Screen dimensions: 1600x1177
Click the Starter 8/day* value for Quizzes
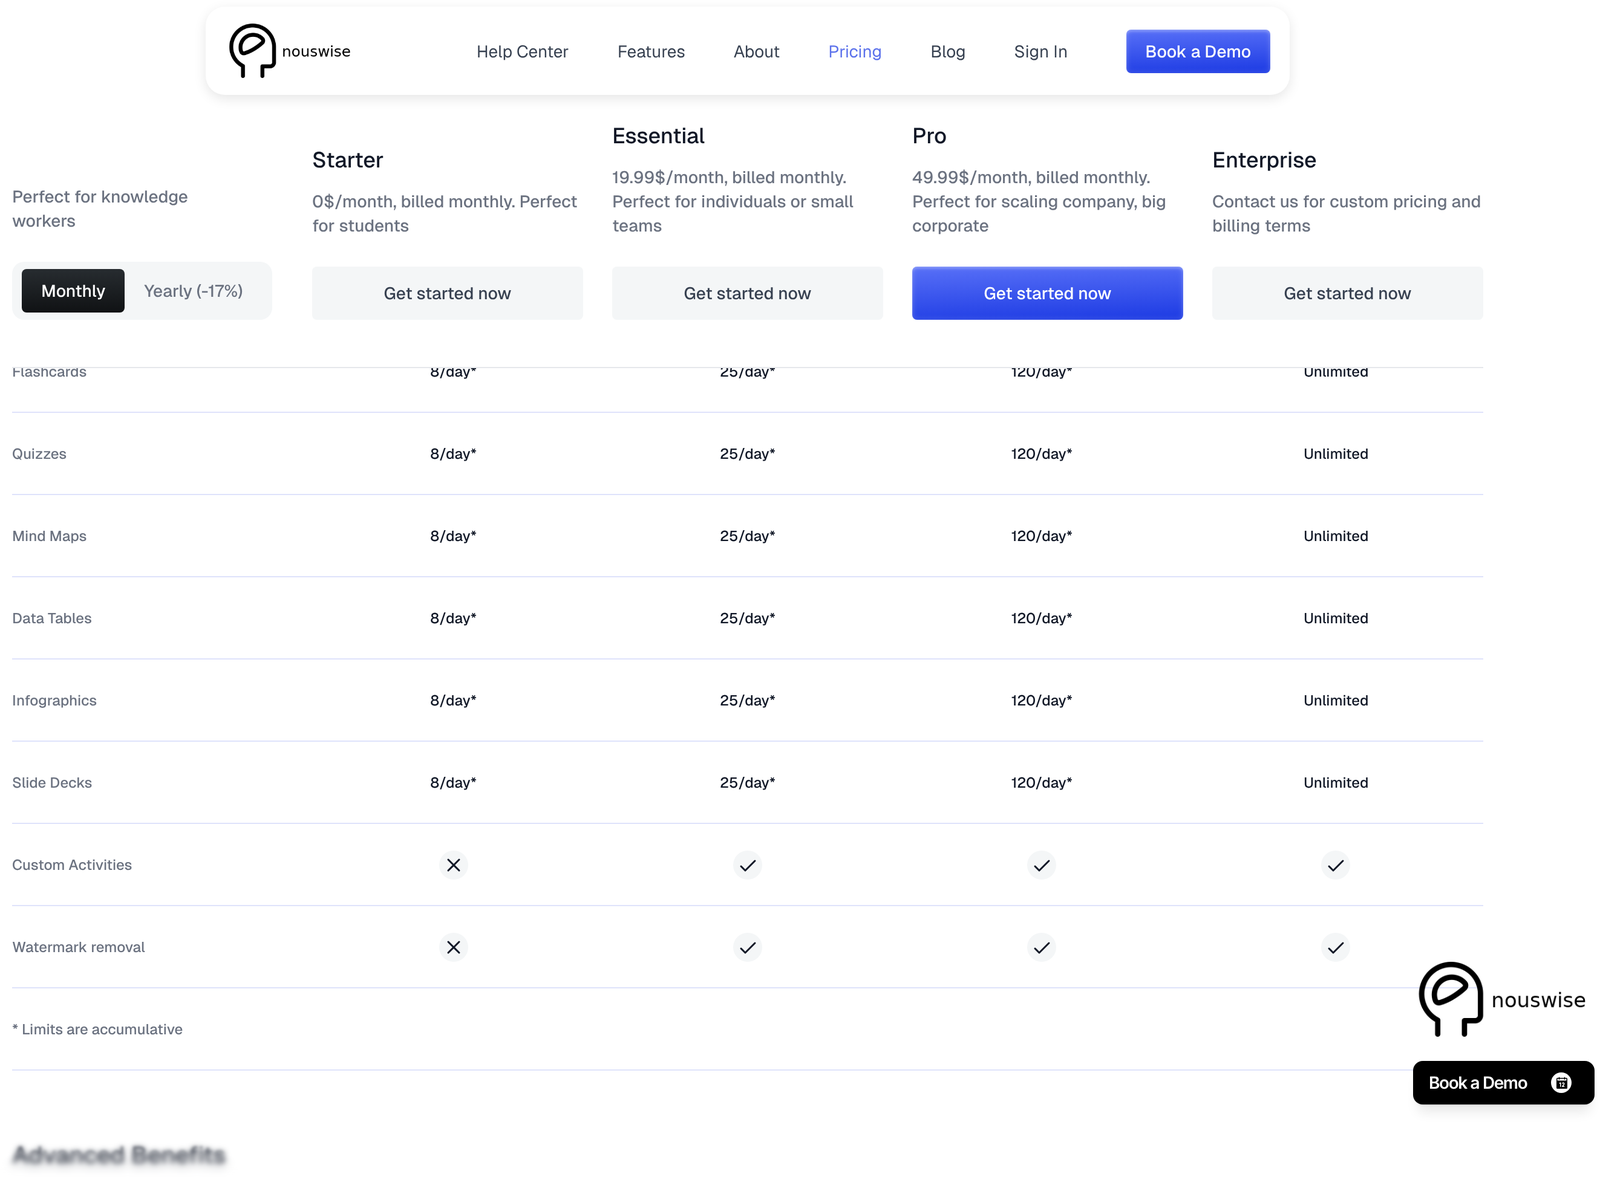click(x=453, y=454)
